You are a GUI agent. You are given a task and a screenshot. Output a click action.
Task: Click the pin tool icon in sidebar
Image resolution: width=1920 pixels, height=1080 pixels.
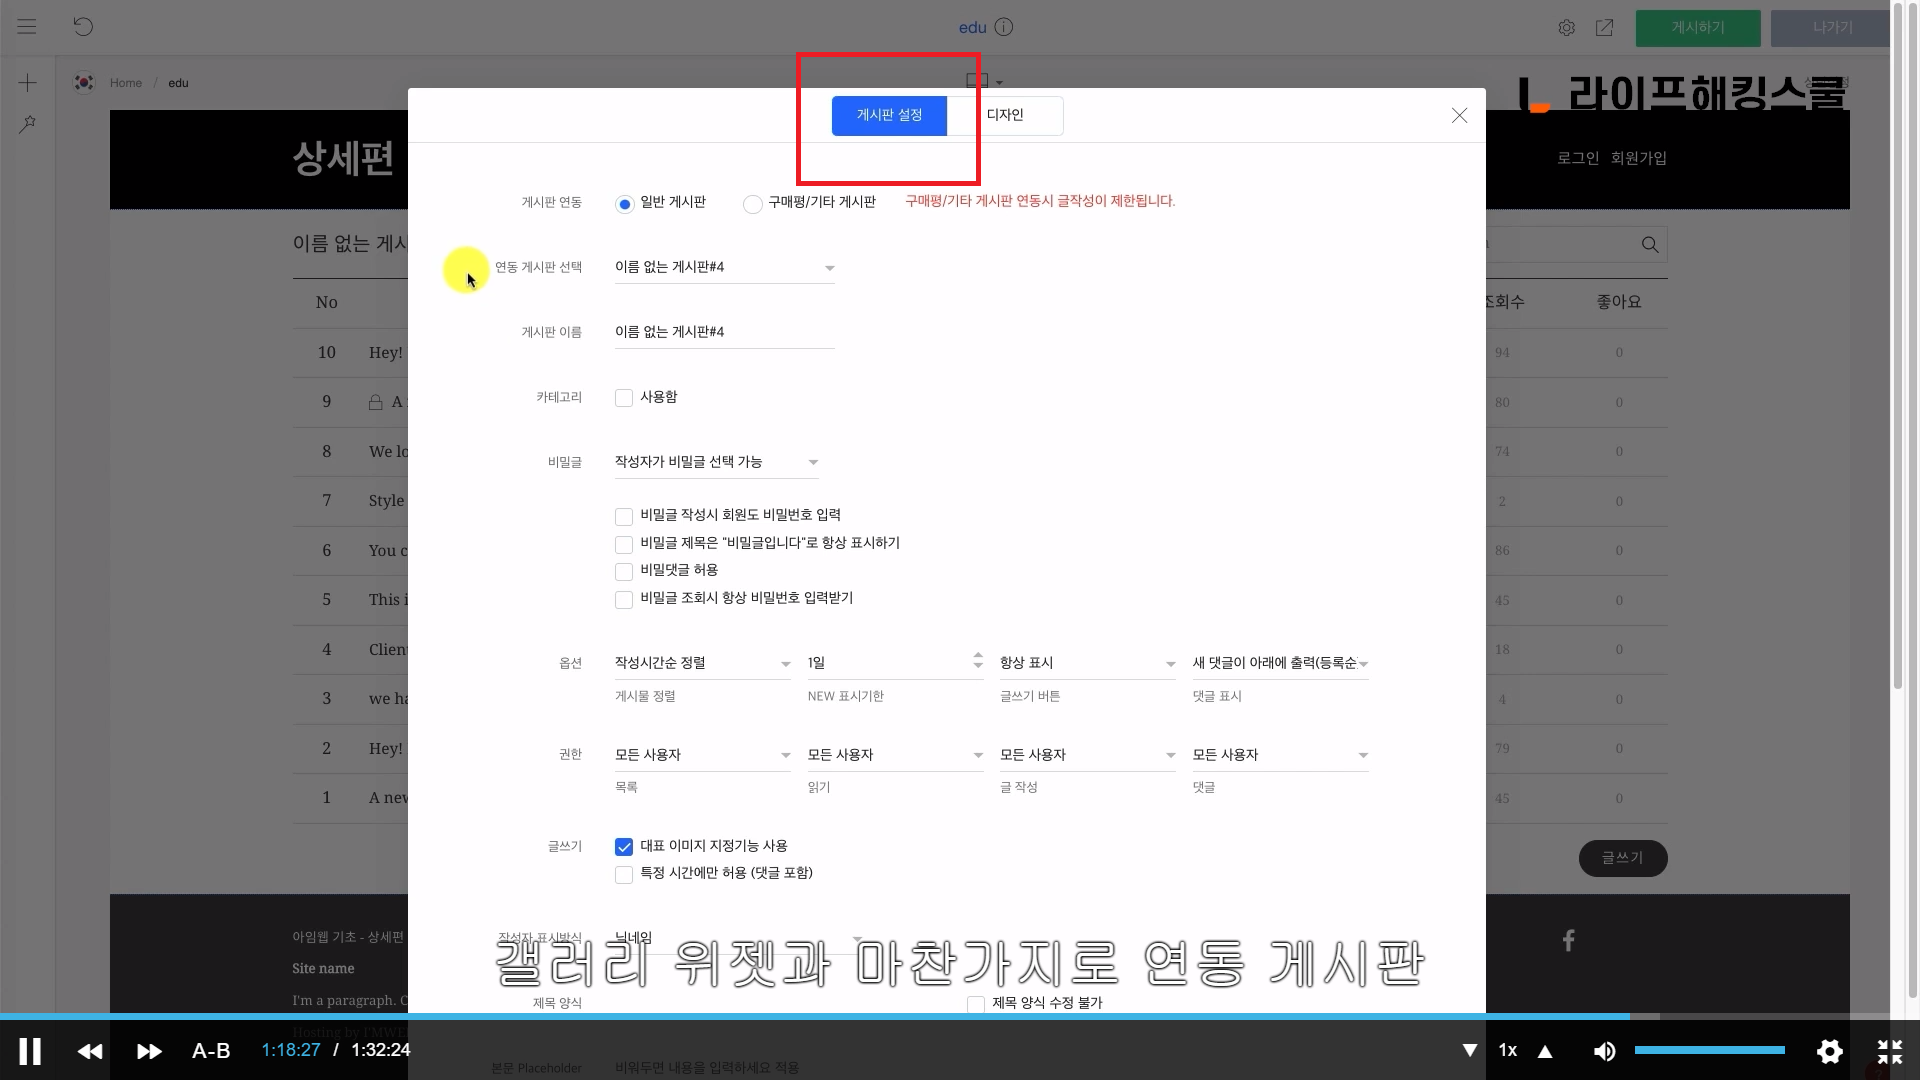[x=28, y=124]
